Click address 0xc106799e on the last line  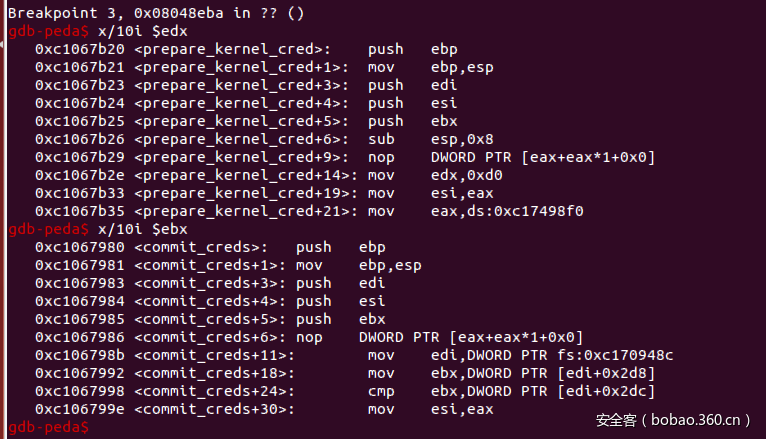coord(80,409)
